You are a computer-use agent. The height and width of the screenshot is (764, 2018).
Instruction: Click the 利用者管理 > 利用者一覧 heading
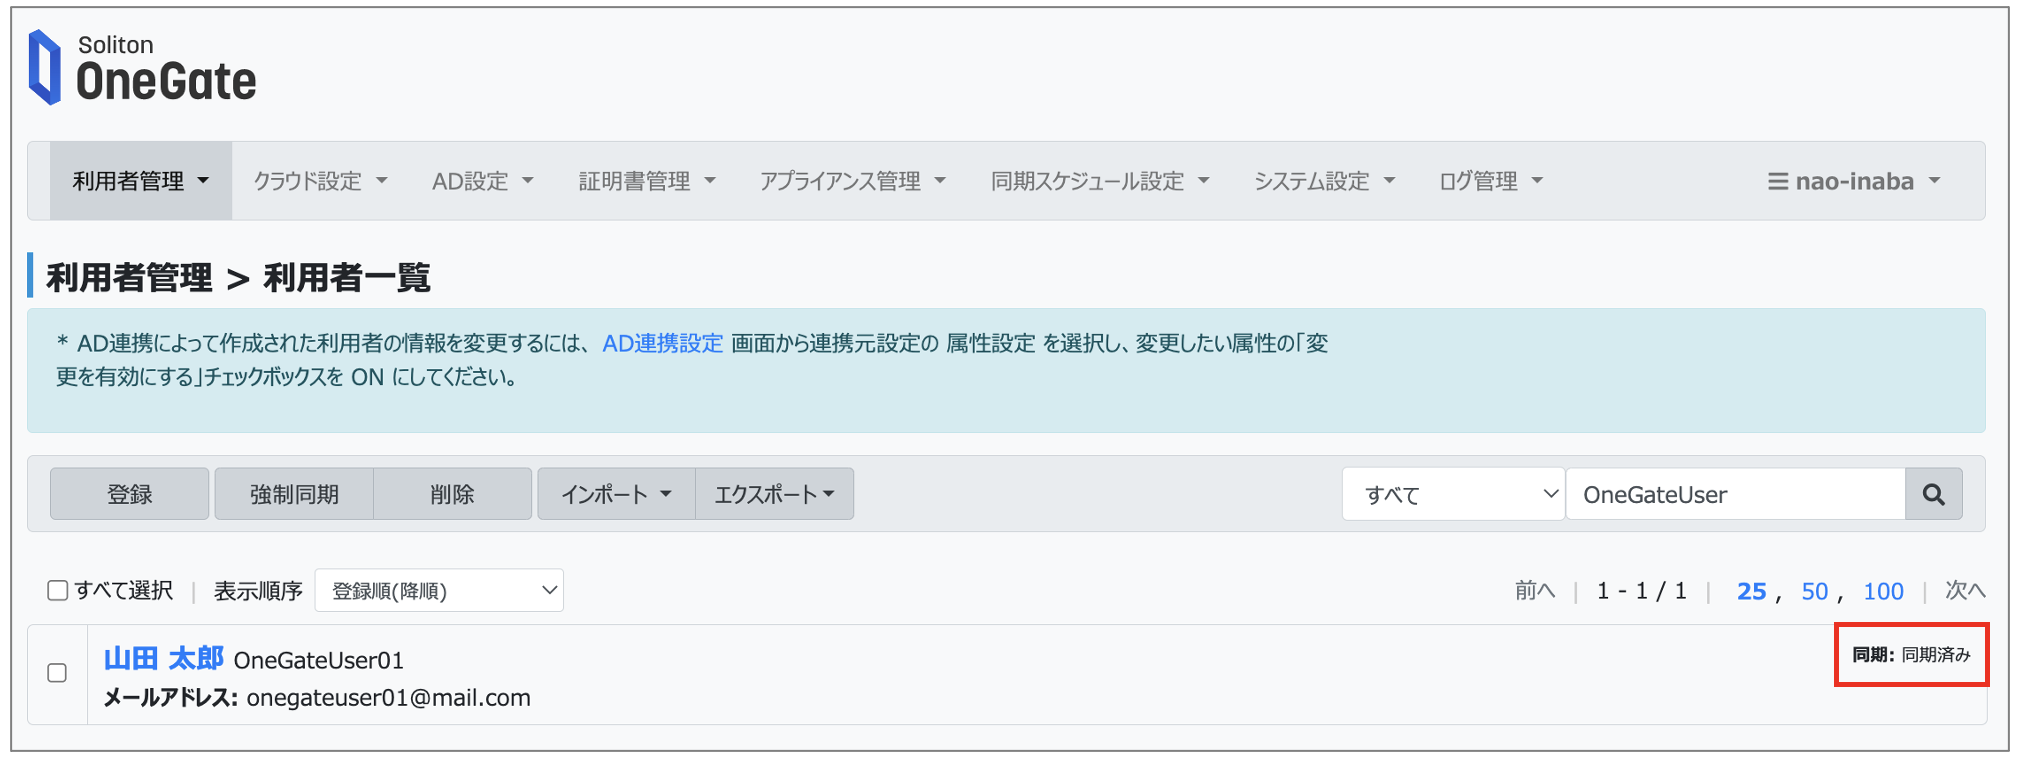[238, 277]
